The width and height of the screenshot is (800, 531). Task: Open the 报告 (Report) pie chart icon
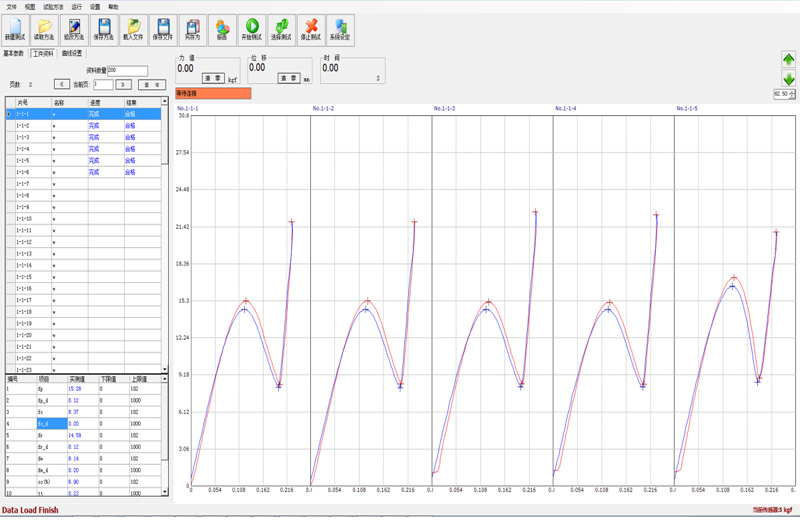222,28
